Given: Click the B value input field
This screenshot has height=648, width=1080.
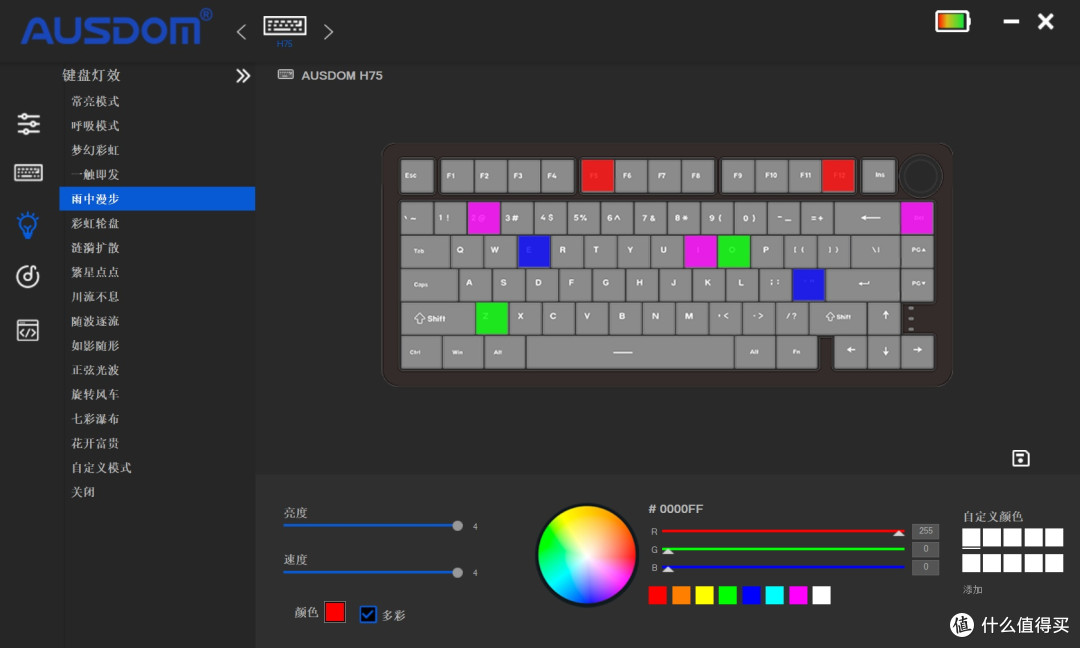Looking at the screenshot, I should (x=925, y=567).
